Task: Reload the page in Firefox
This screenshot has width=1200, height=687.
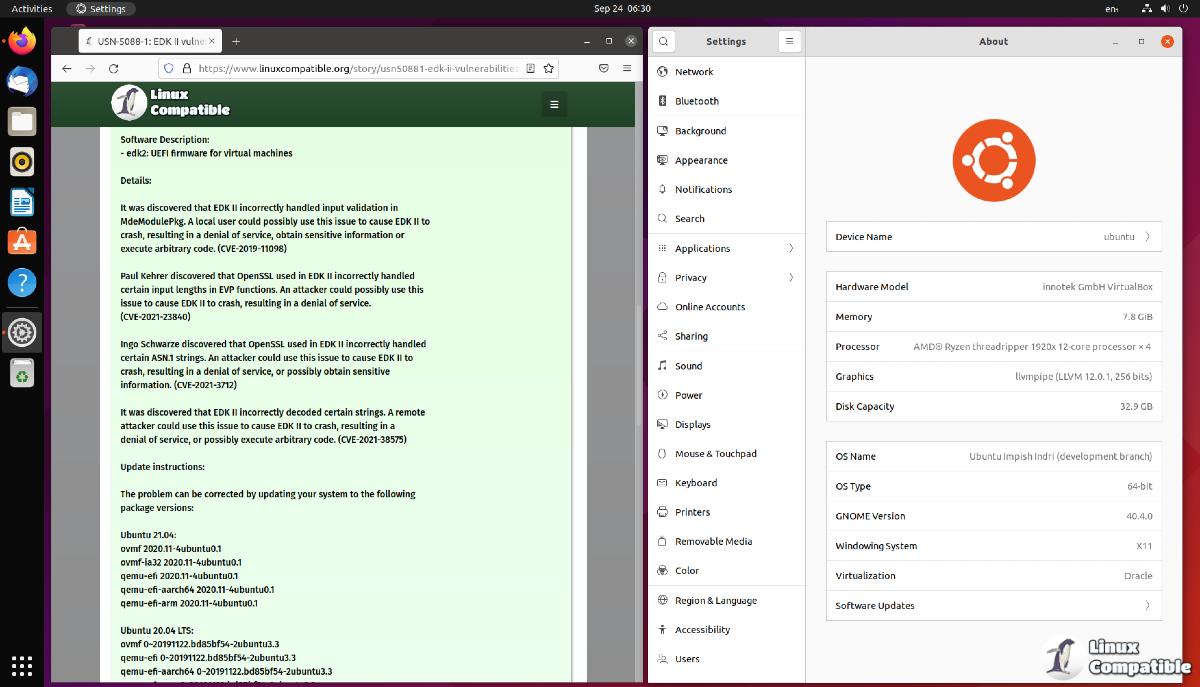Action: coord(113,68)
